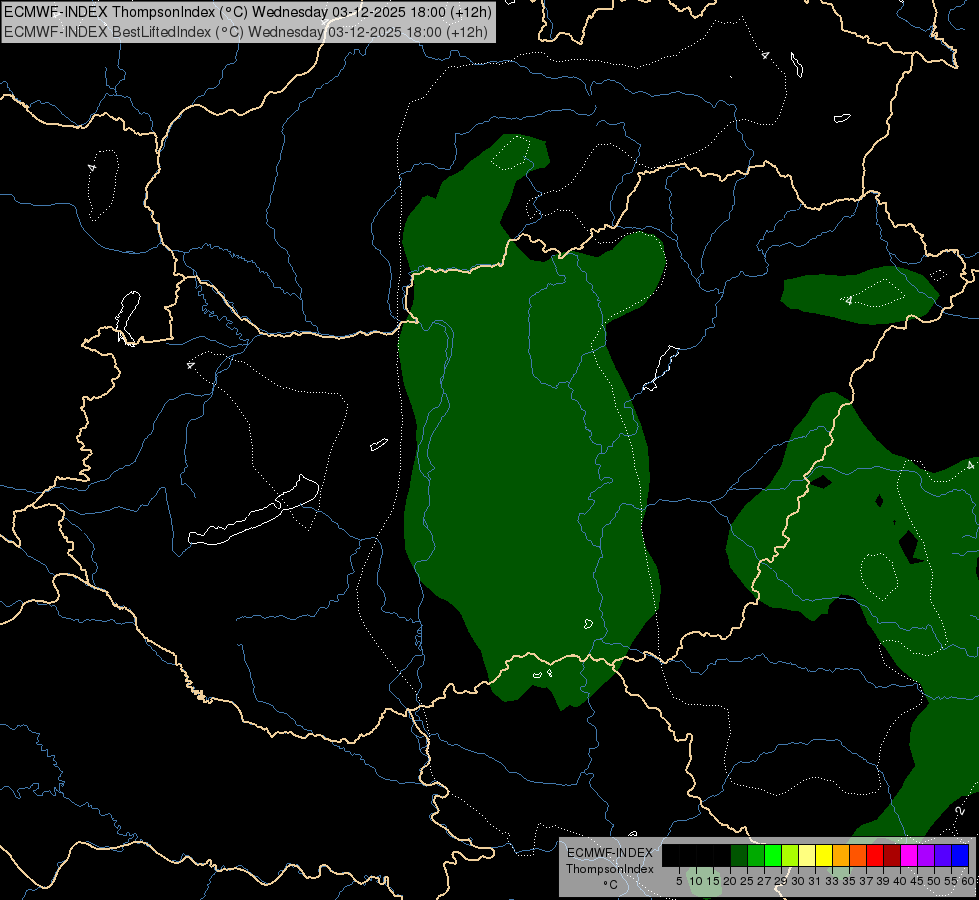Select the red 37–39 legend swatch
This screenshot has width=979, height=900.
(x=875, y=855)
